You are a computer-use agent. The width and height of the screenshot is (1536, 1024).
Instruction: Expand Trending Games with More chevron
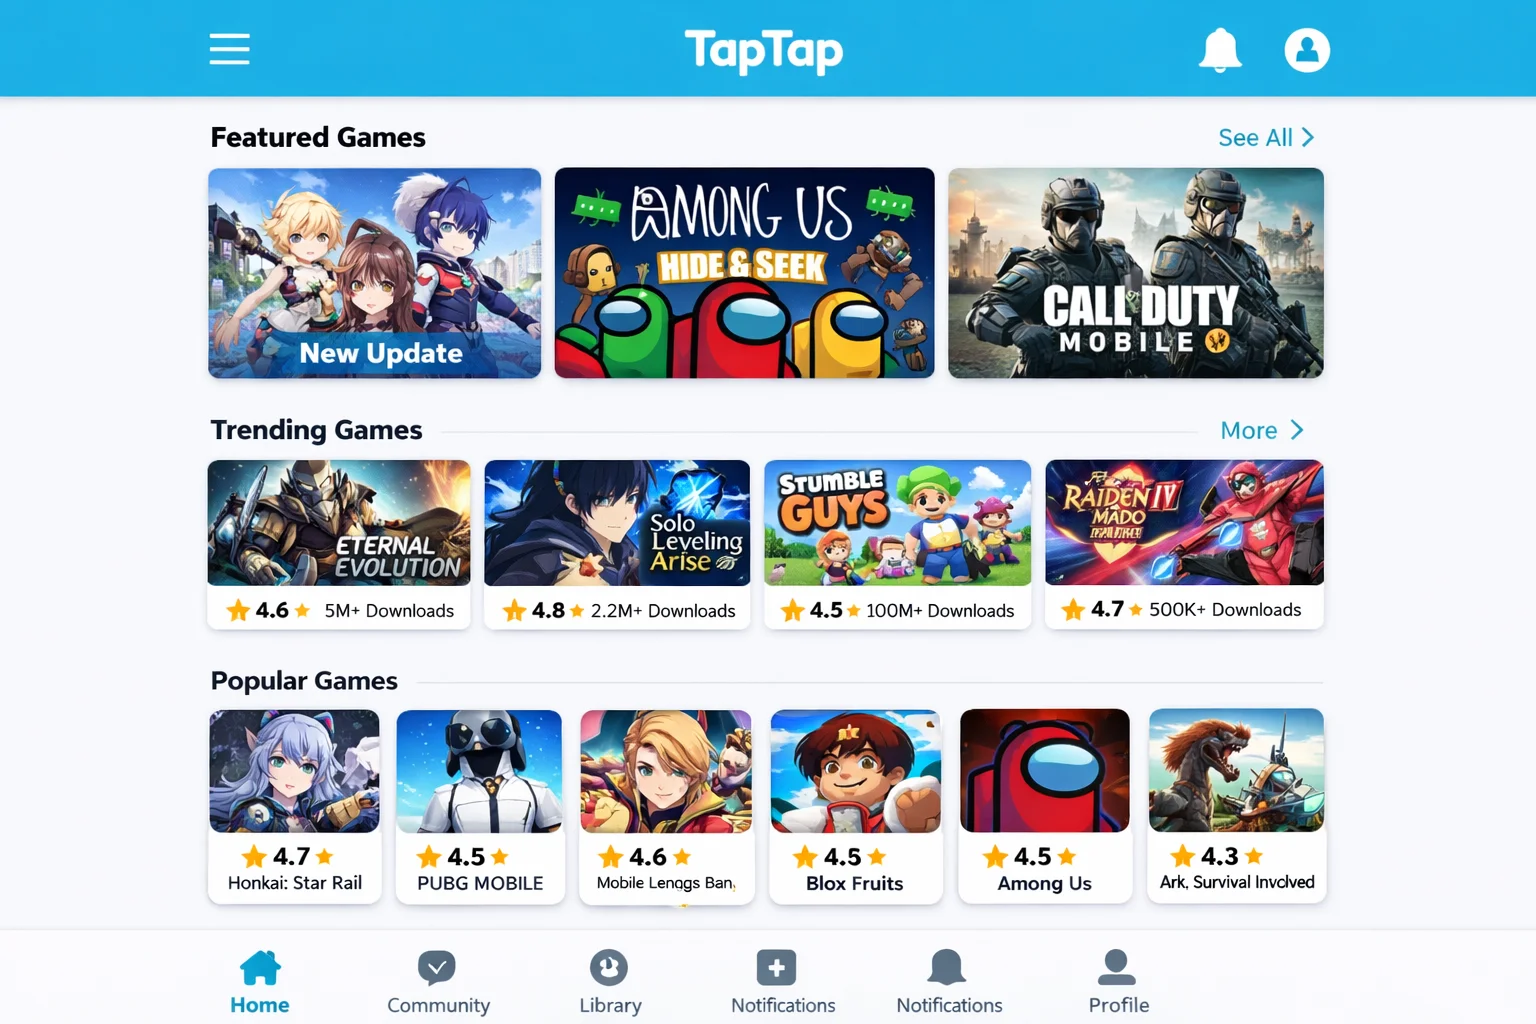tap(1262, 430)
